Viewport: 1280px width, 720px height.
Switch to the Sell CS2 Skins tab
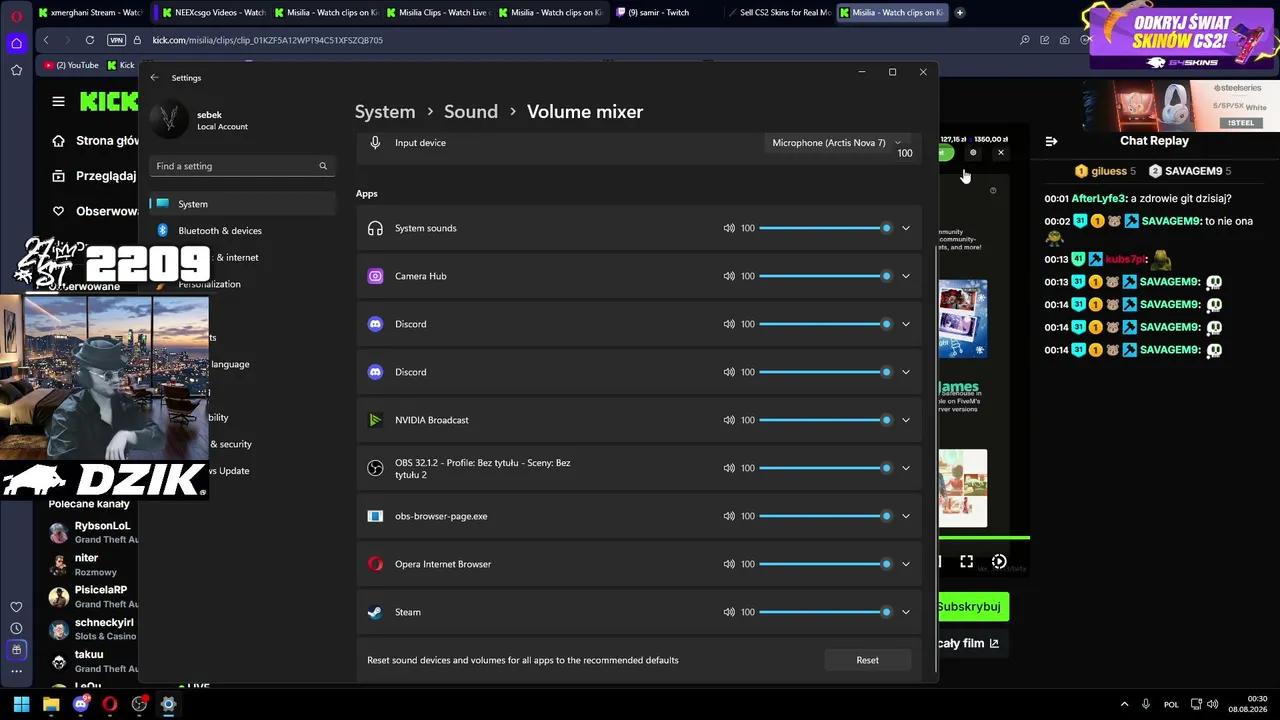pos(781,13)
